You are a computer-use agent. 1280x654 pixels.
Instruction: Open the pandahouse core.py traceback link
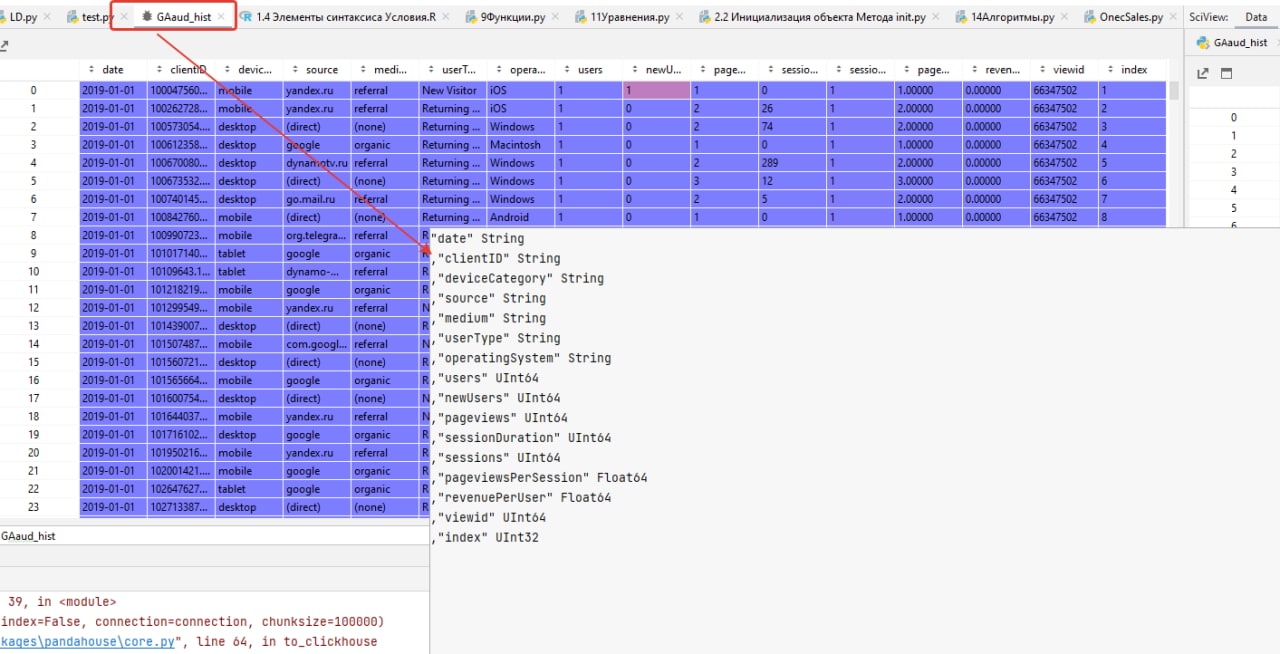90,641
